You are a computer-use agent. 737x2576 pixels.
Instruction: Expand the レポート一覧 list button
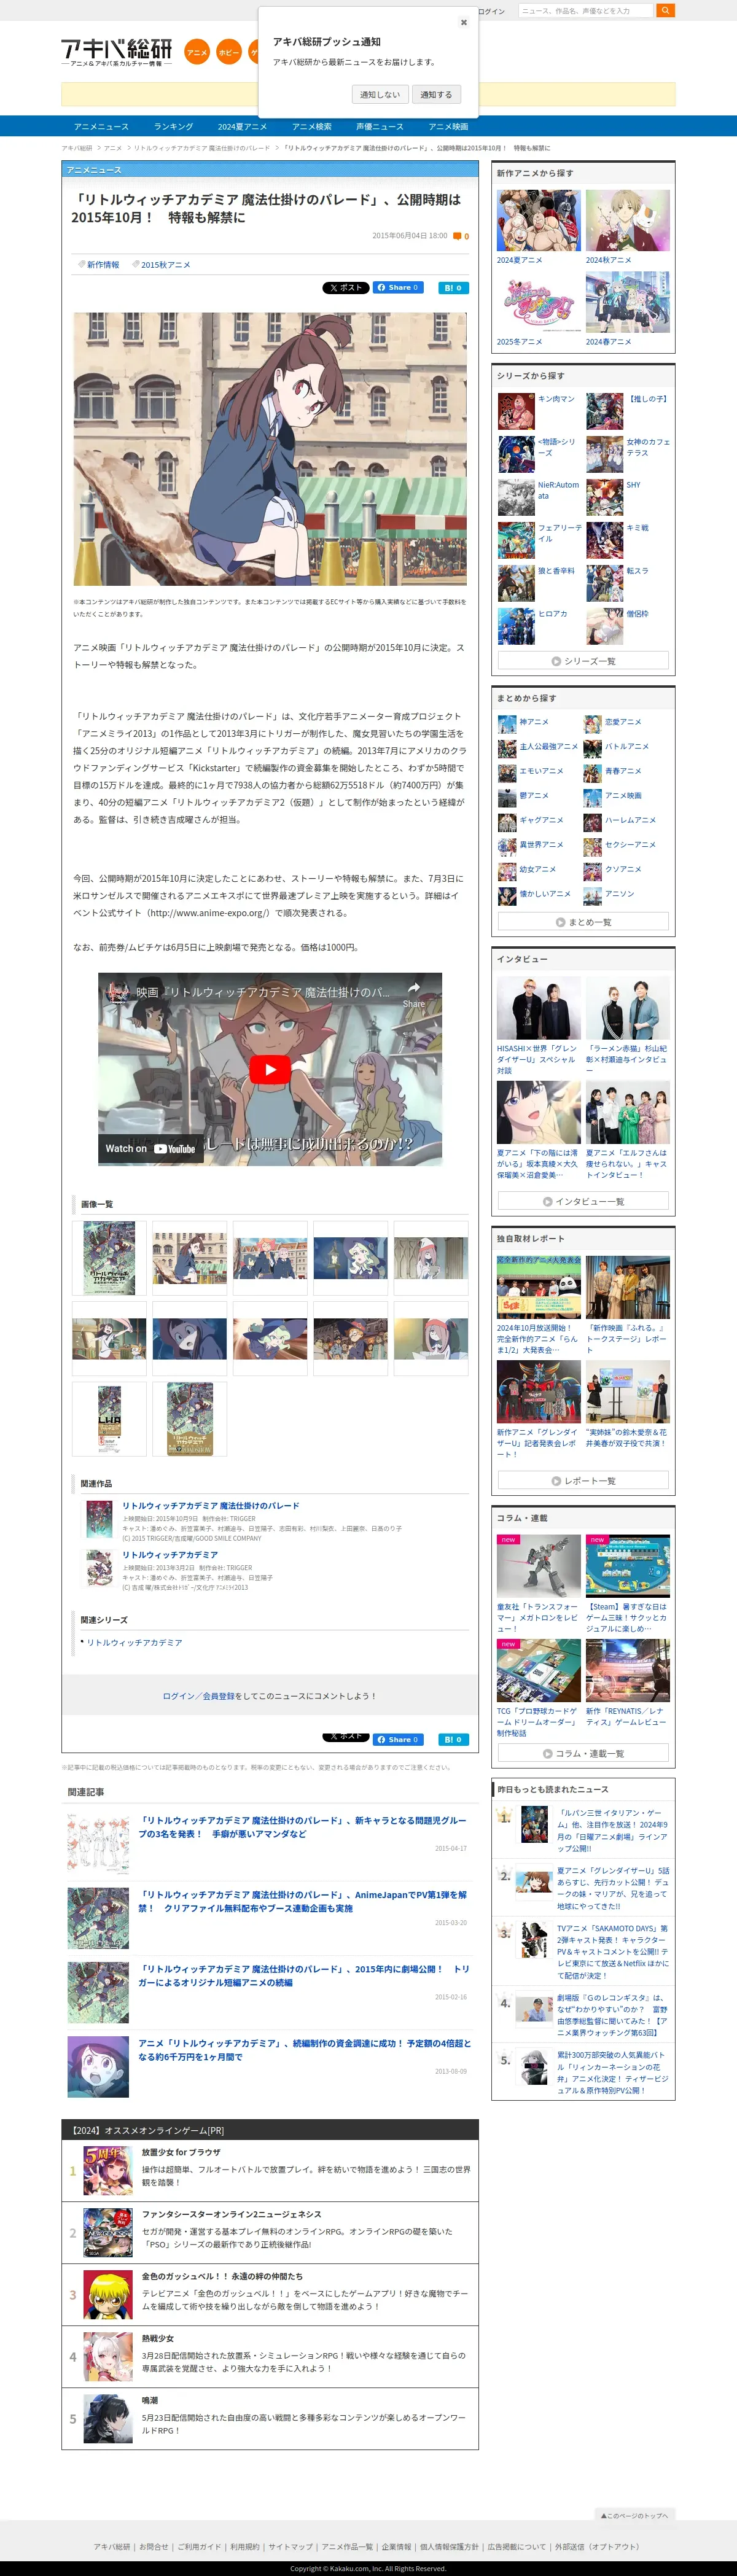tap(583, 1481)
